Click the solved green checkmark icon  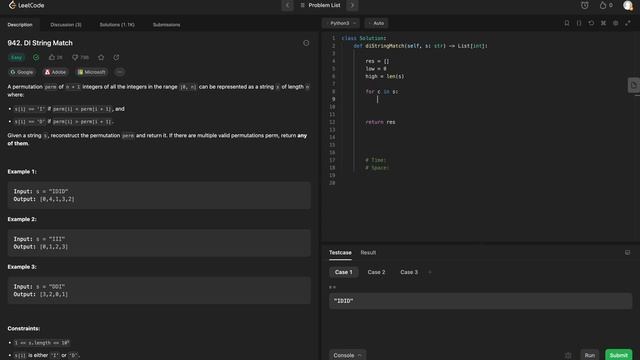click(x=36, y=58)
